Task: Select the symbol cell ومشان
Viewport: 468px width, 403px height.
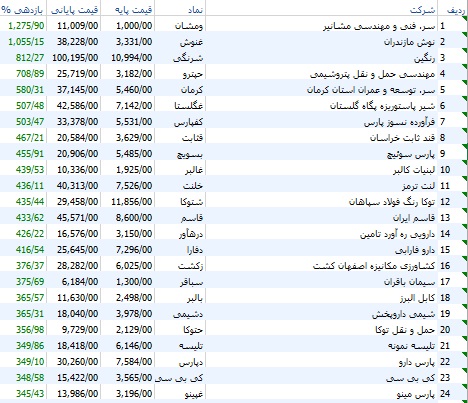Action: coord(189,26)
